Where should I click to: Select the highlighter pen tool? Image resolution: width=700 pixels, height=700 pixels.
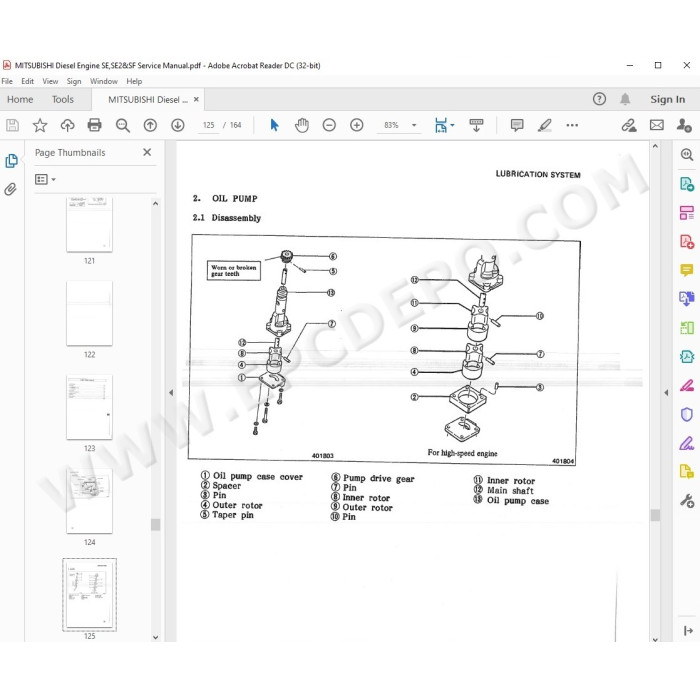coord(545,125)
